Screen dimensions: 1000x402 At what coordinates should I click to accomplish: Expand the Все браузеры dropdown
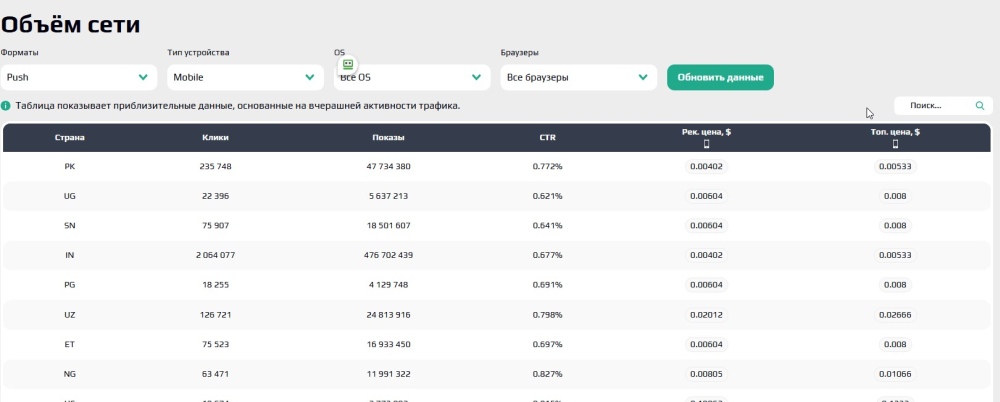click(578, 77)
